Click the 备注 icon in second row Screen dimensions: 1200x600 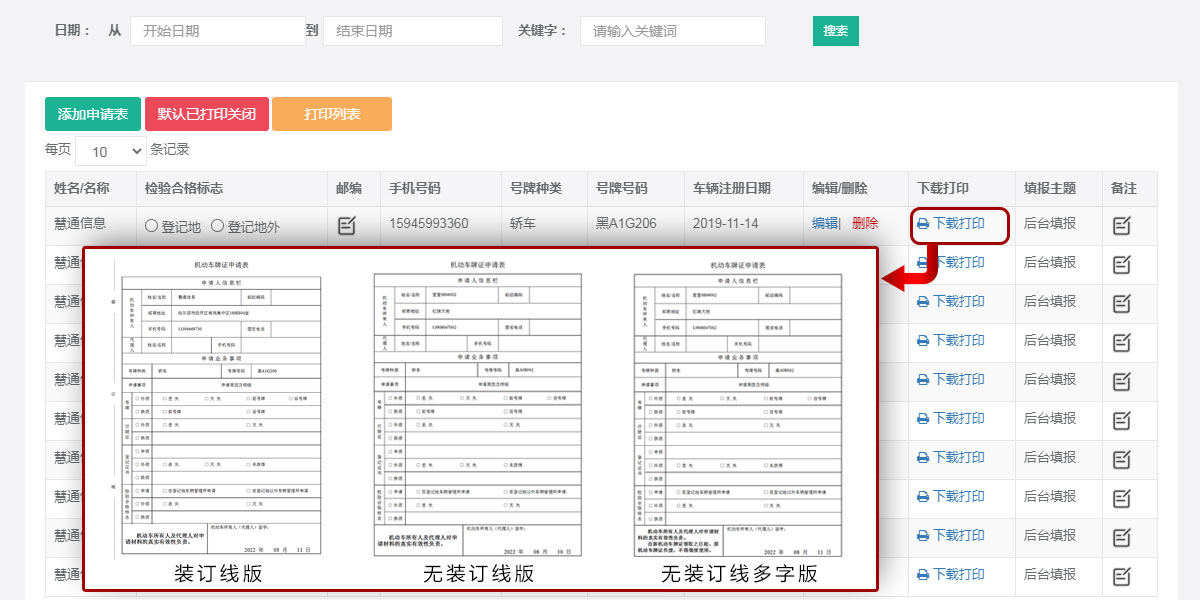click(1122, 264)
